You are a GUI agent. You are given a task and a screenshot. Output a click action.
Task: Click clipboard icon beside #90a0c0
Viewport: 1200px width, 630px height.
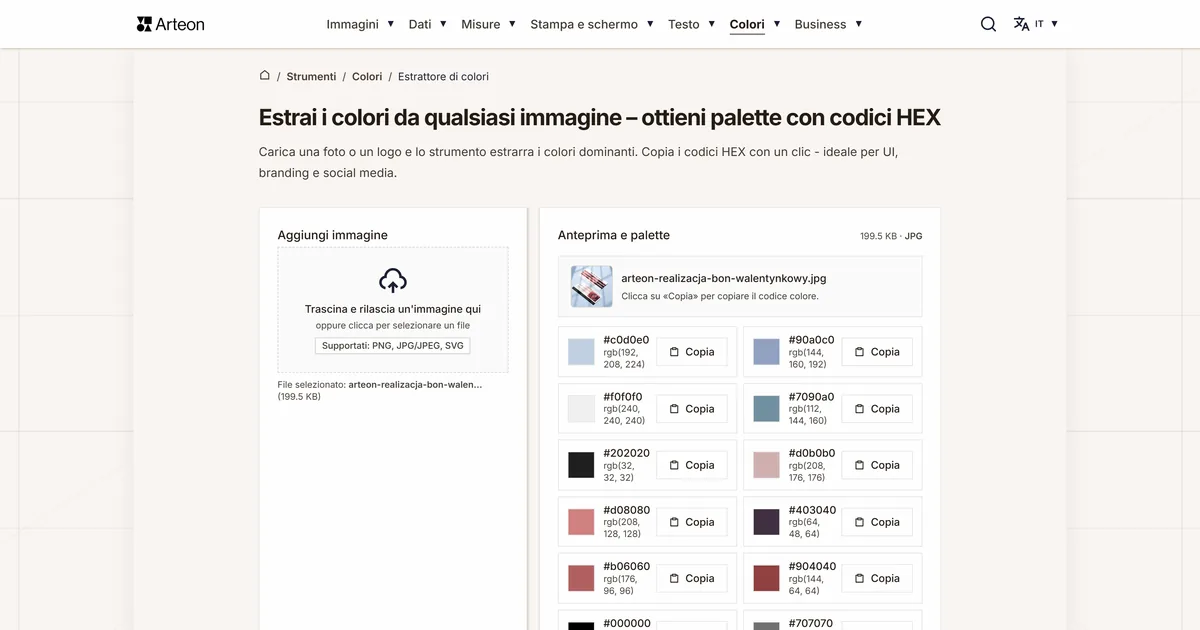pyautogui.click(x=859, y=352)
